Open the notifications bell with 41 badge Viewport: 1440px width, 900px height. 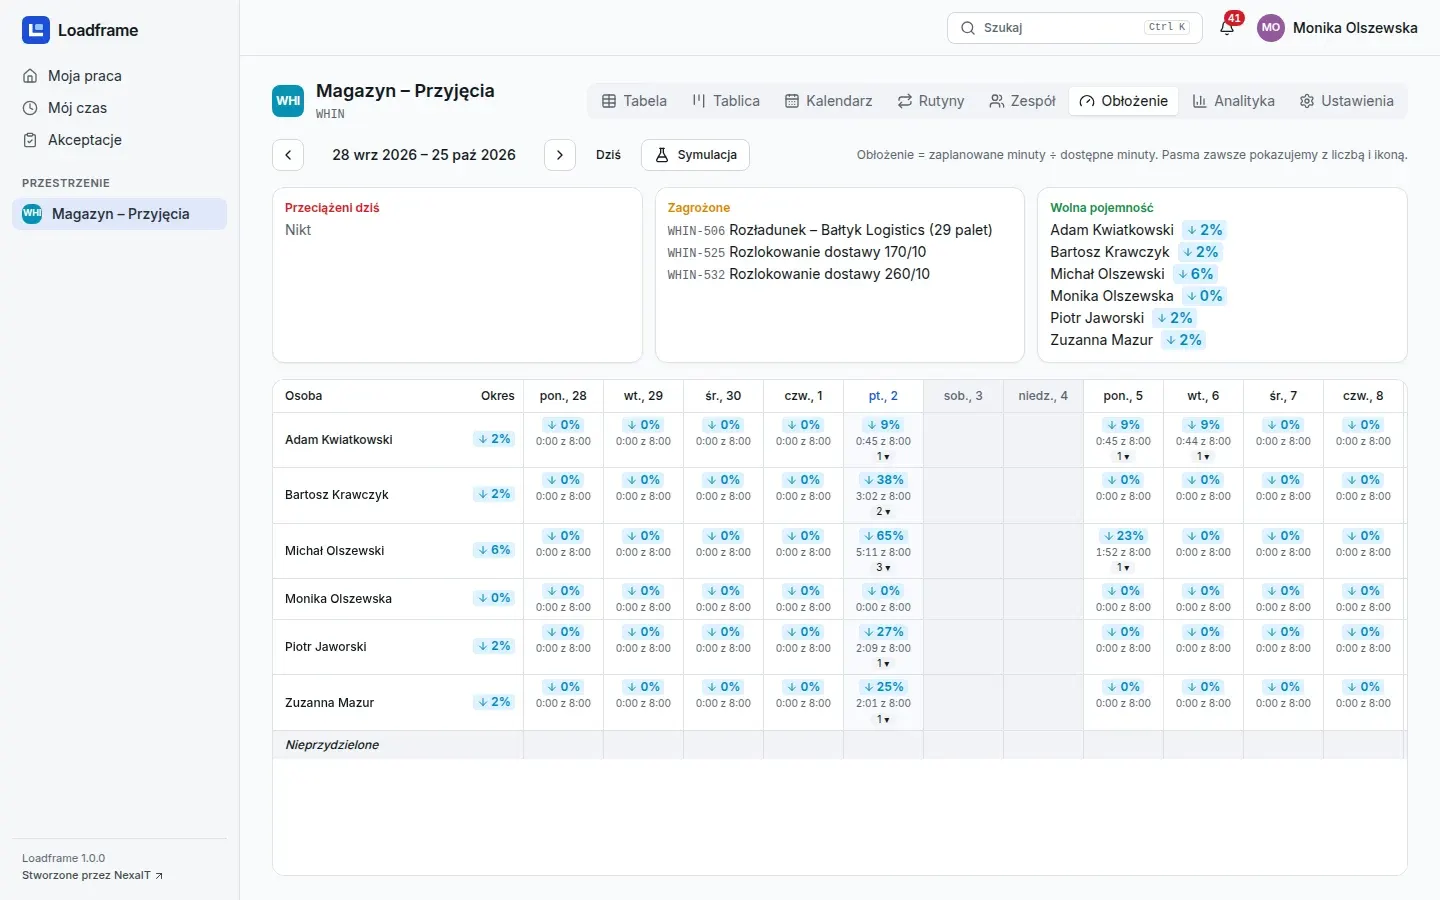(x=1227, y=28)
